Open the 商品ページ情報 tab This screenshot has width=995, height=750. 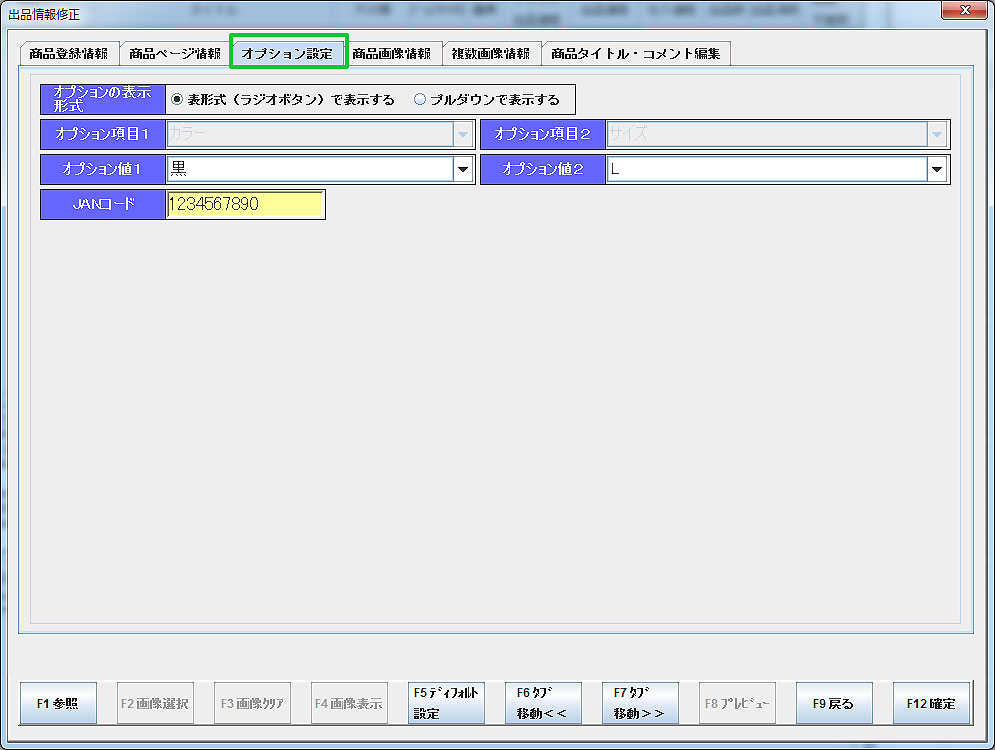tap(175, 54)
